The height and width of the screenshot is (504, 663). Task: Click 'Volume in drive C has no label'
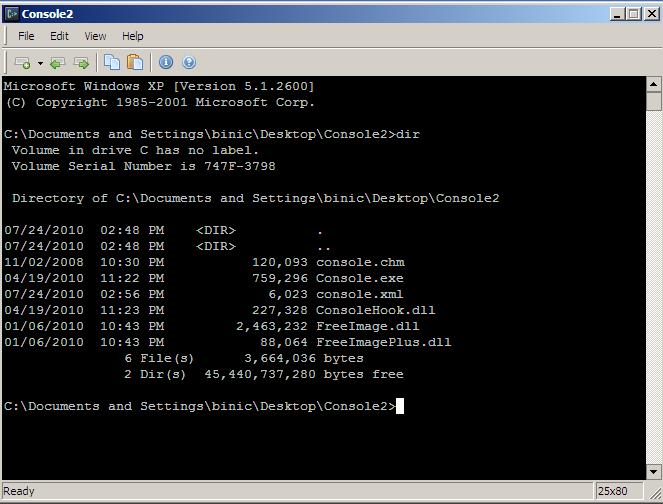pyautogui.click(x=135, y=150)
